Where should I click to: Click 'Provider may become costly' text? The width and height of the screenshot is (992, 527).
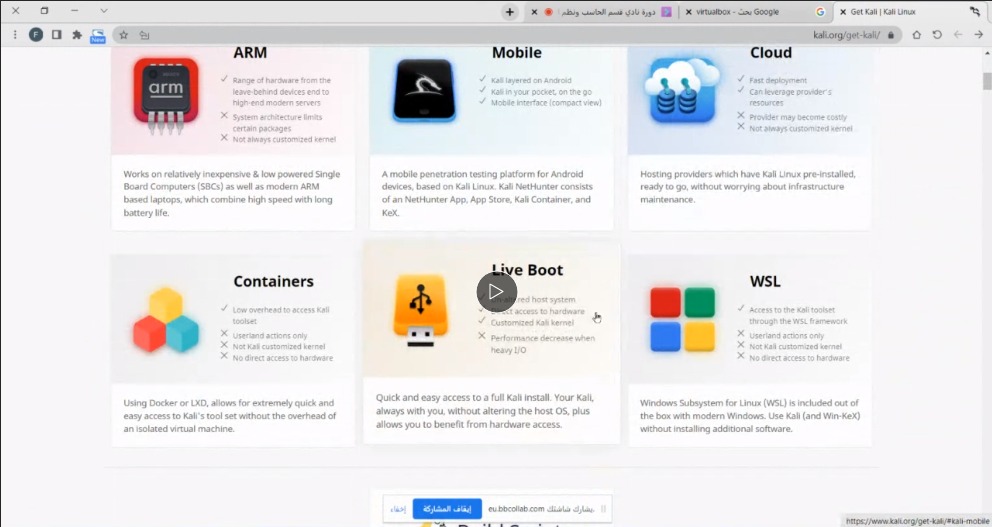click(x=798, y=117)
